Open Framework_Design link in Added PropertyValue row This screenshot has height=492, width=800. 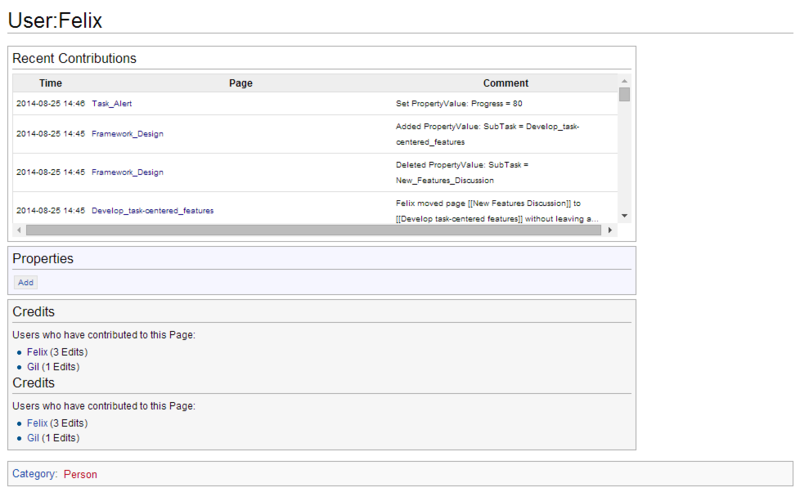(127, 133)
